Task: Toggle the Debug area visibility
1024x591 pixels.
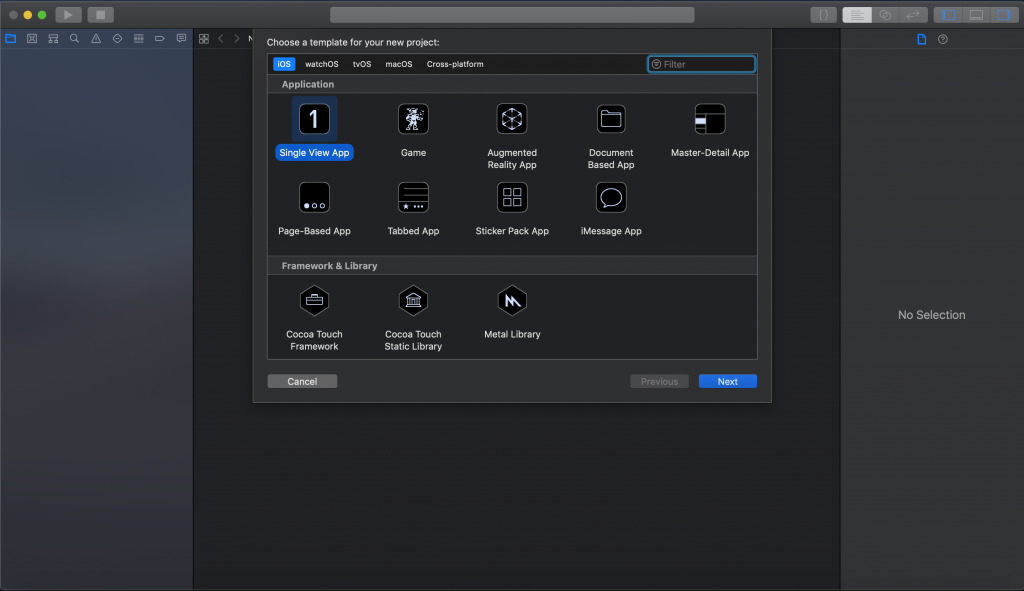Action: (976, 14)
